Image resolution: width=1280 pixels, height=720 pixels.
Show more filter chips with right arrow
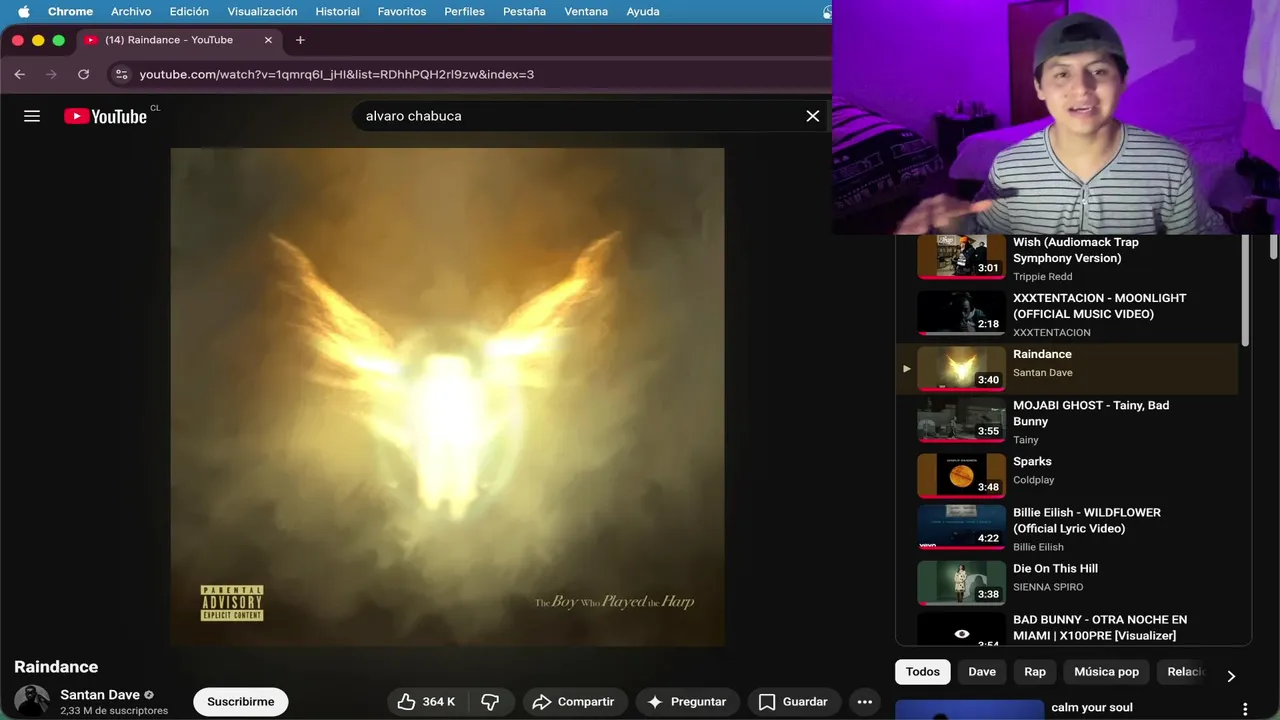tap(1231, 676)
